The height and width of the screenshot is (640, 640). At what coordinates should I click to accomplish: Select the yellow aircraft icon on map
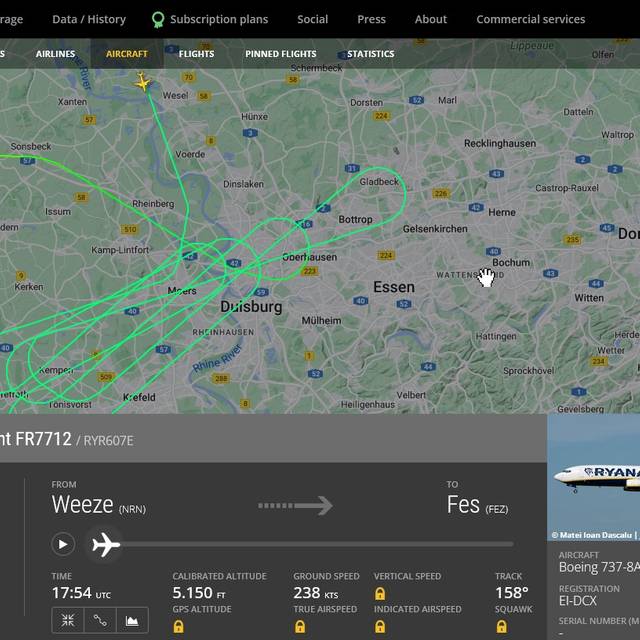tap(142, 82)
